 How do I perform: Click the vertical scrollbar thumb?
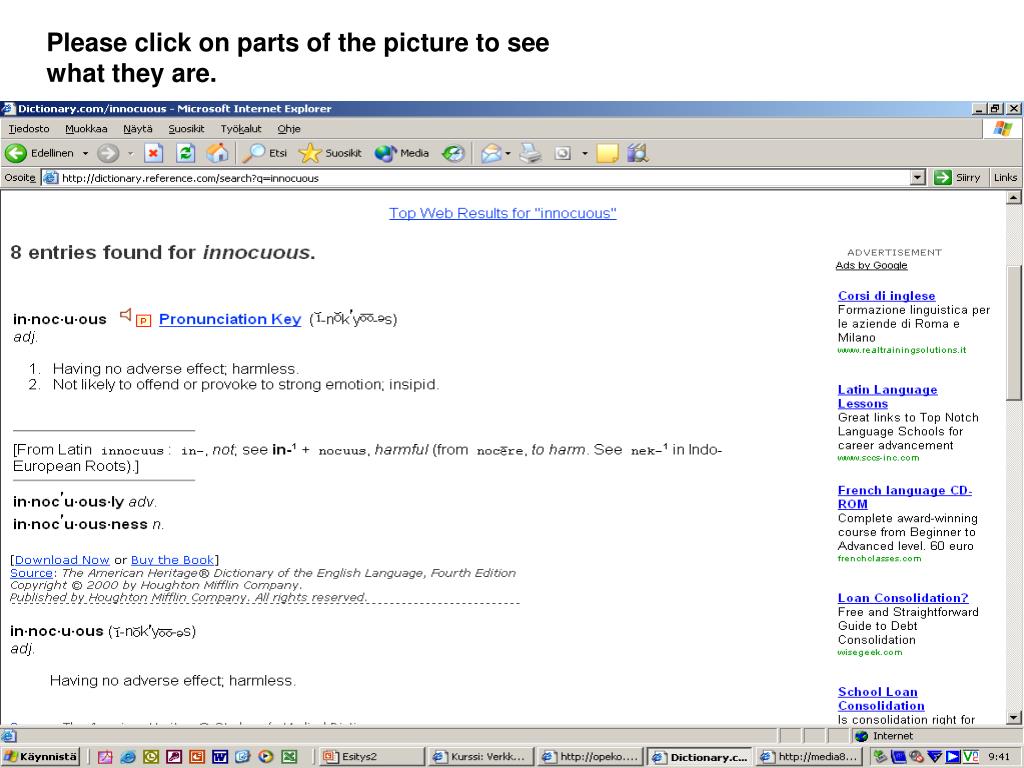click(x=1014, y=333)
